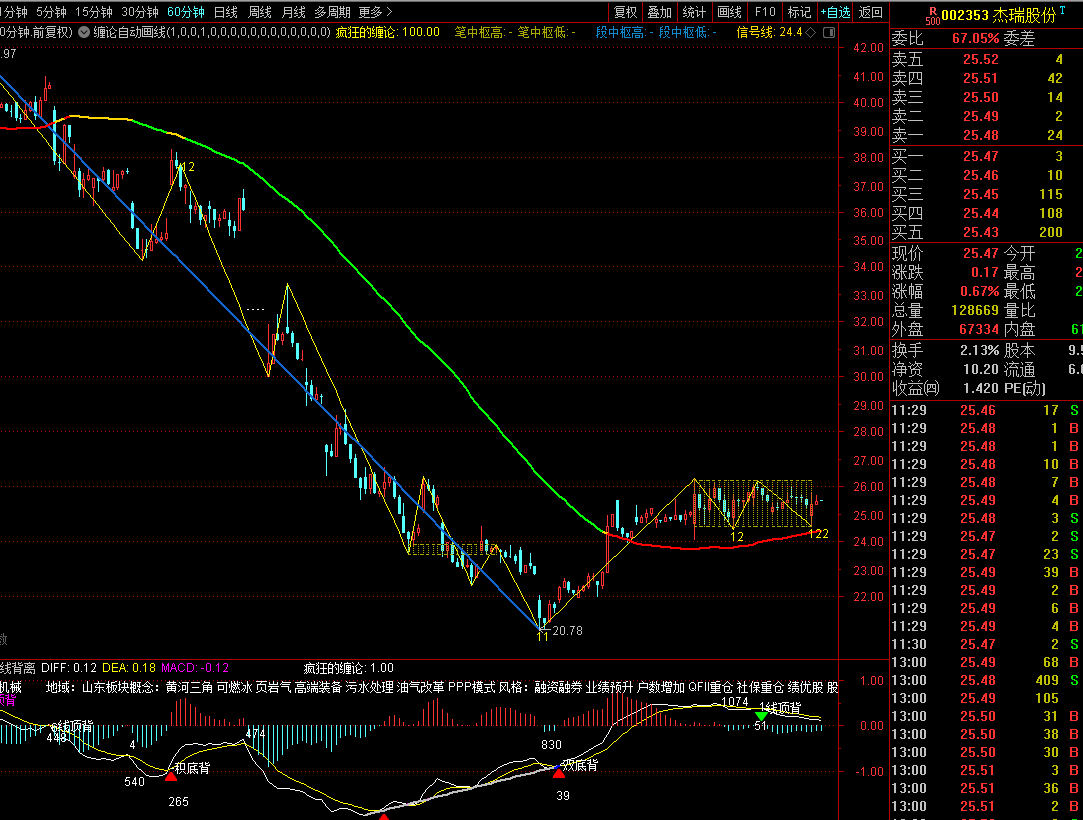The height and width of the screenshot is (820, 1083).
Task: Switch to the 日线 daily chart
Action: 226,12
